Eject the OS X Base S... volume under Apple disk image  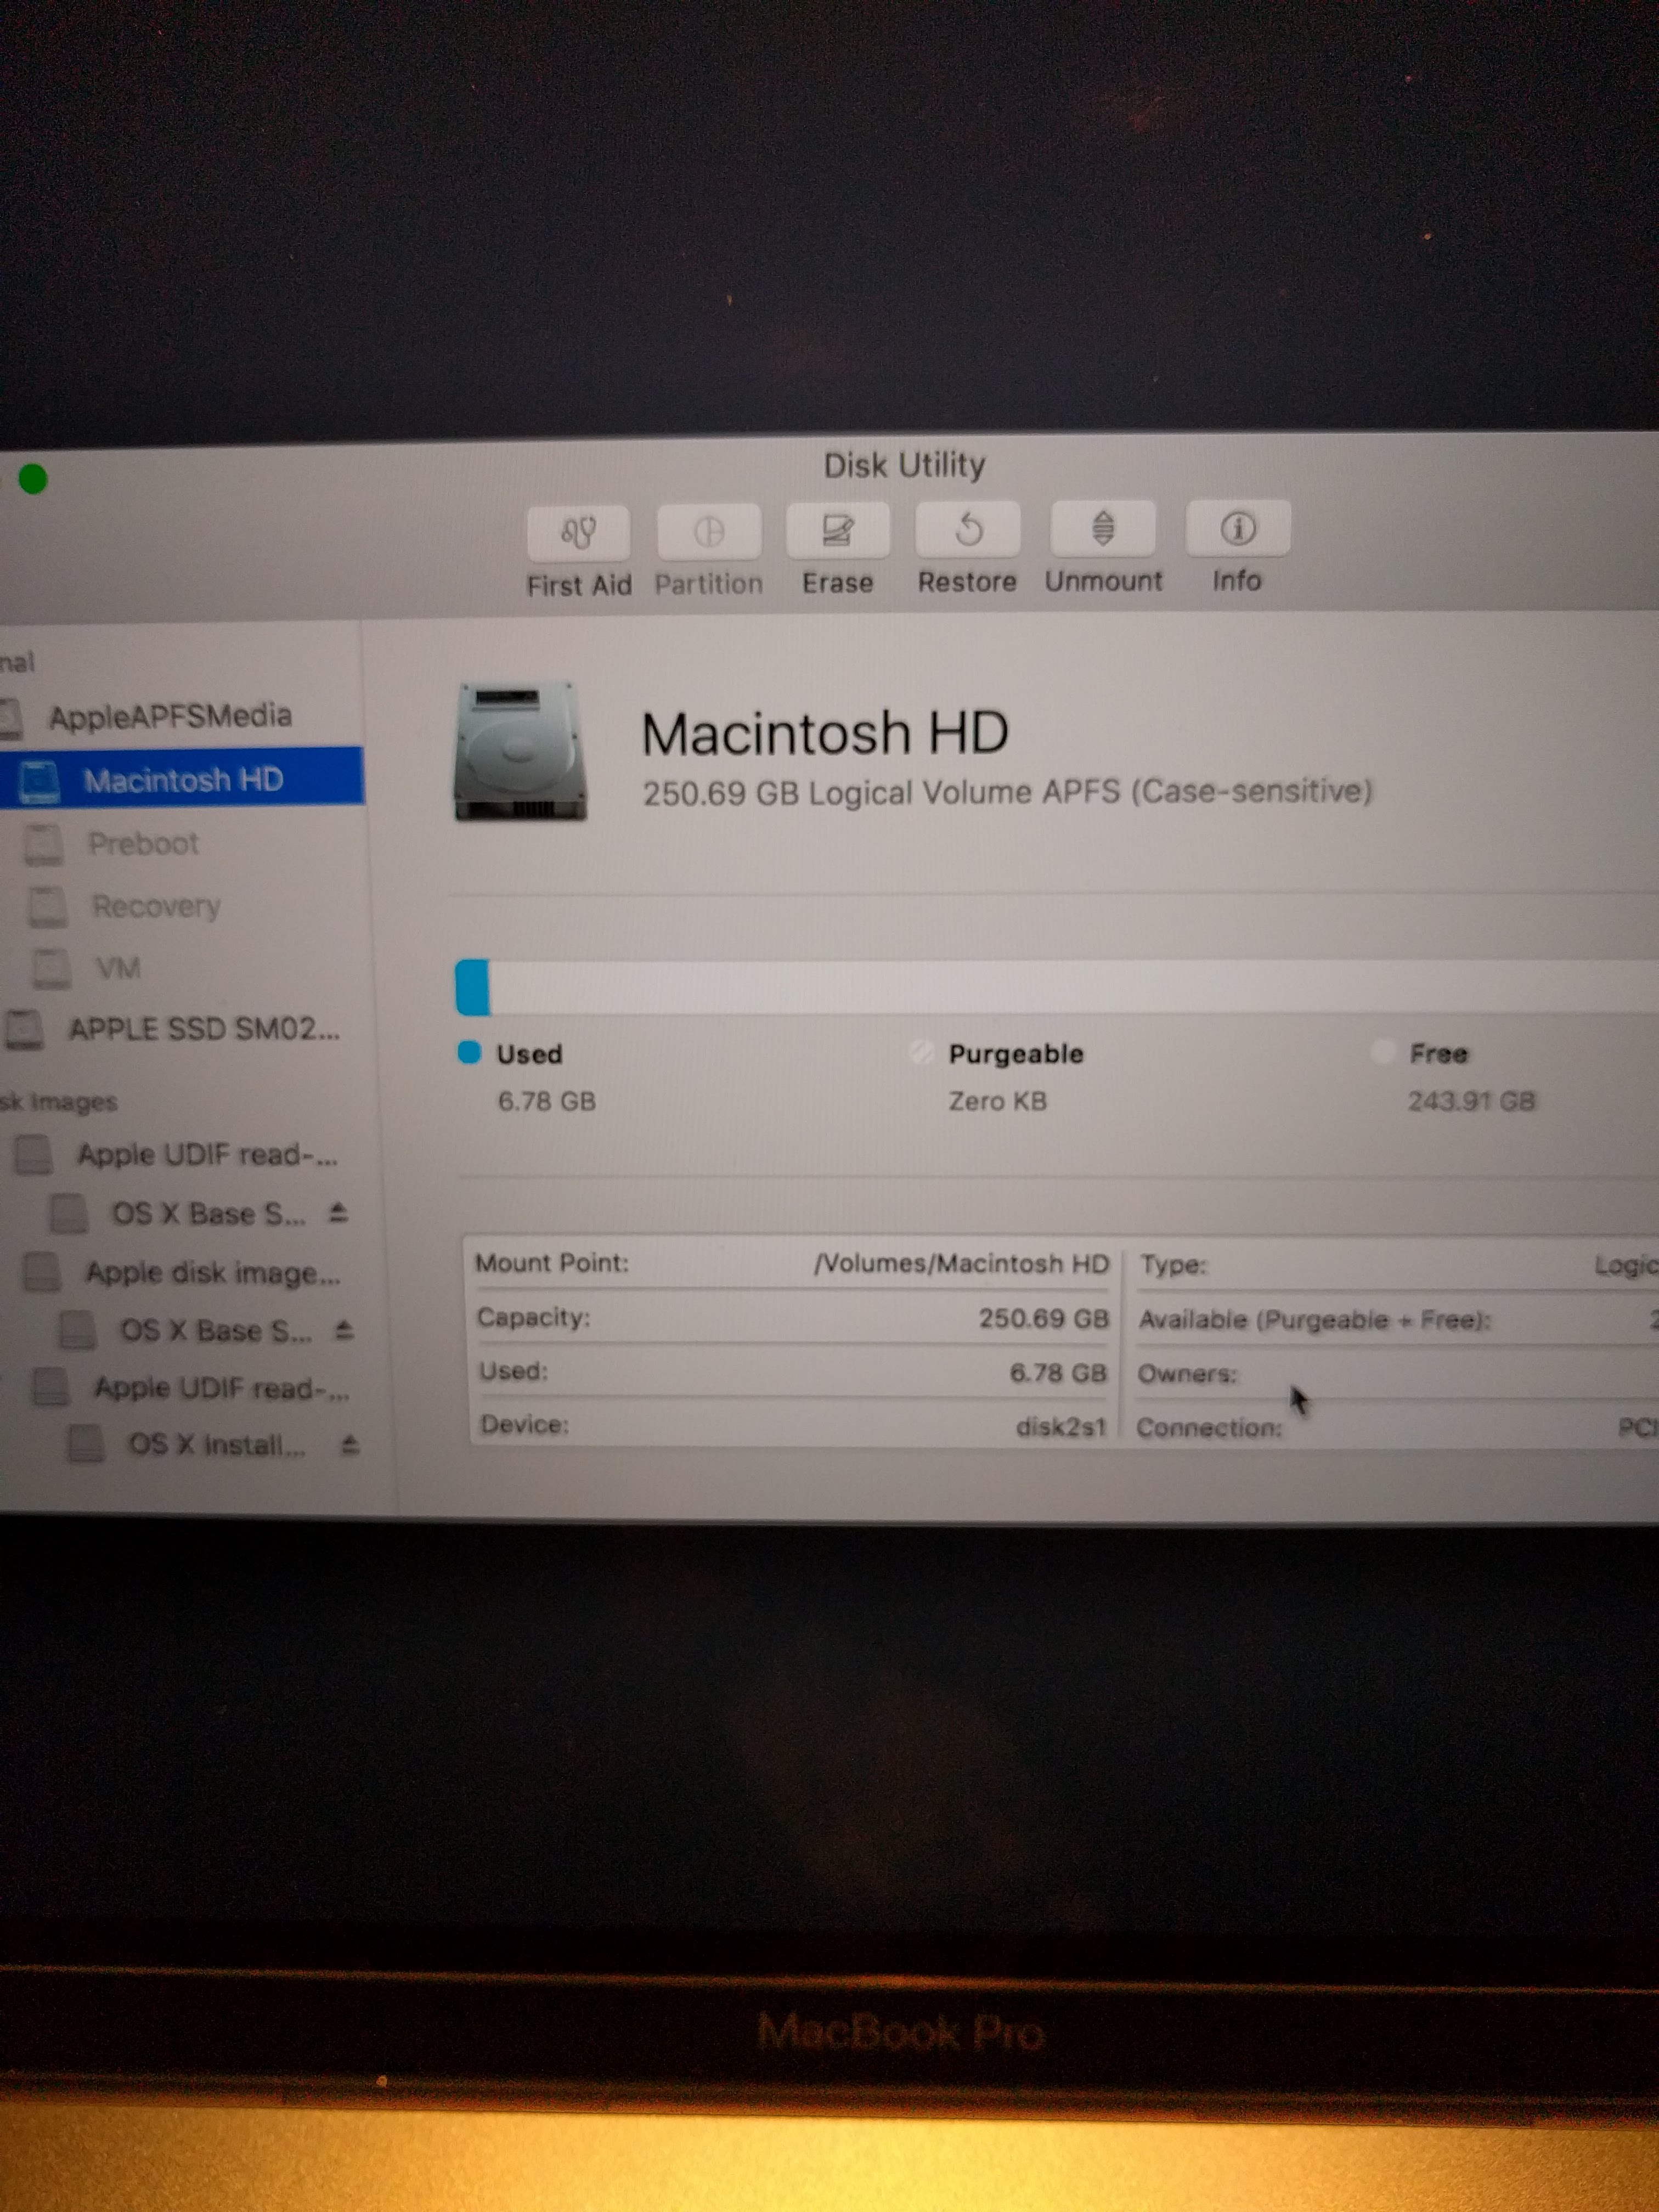point(344,1330)
